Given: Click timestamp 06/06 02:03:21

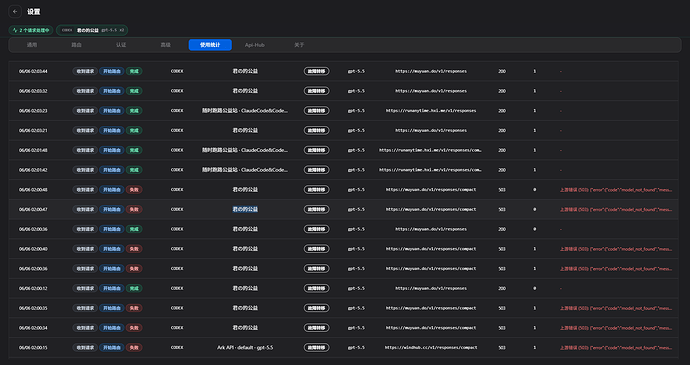Looking at the screenshot, I should [33, 131].
